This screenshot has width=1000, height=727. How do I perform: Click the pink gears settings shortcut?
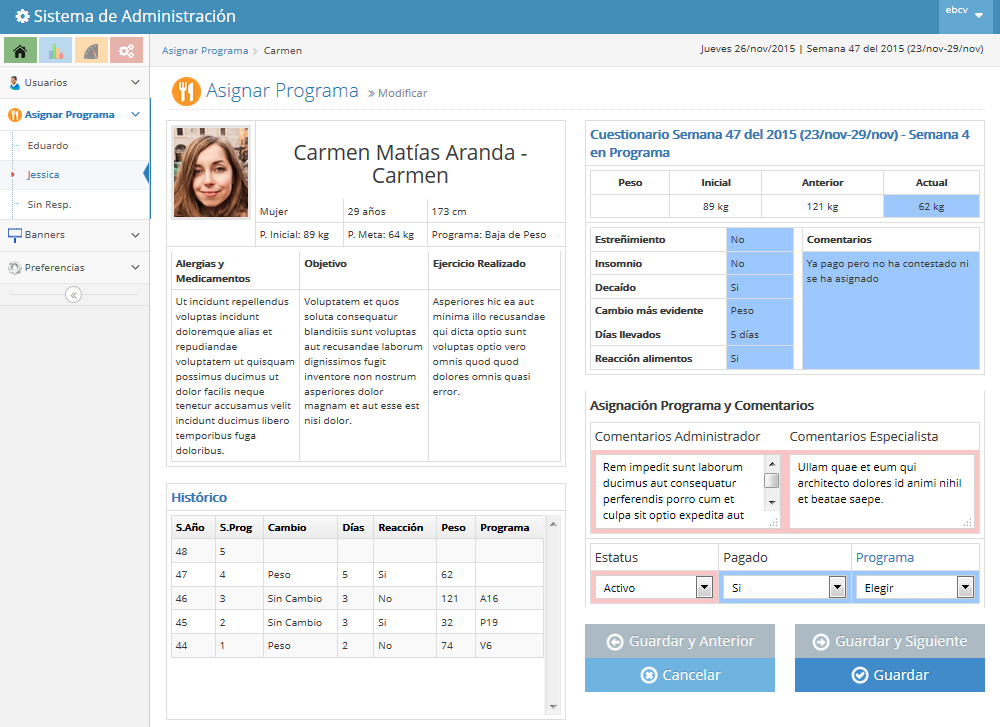pos(126,50)
